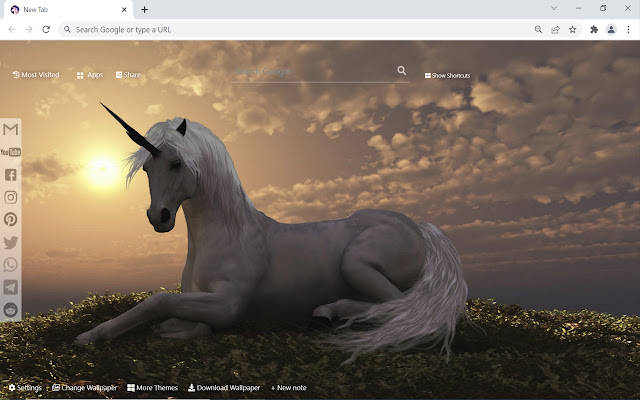Open Most Visited list
640x400 pixels.
pyautogui.click(x=36, y=75)
